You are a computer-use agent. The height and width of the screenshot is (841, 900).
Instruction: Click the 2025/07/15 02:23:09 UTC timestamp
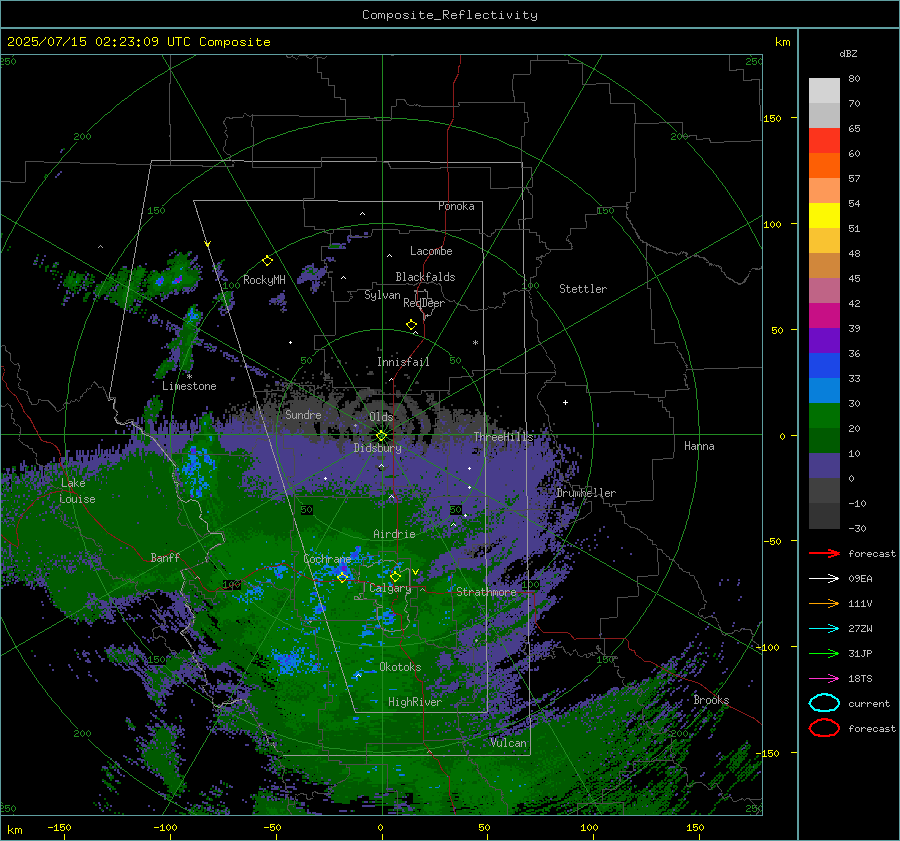[138, 42]
